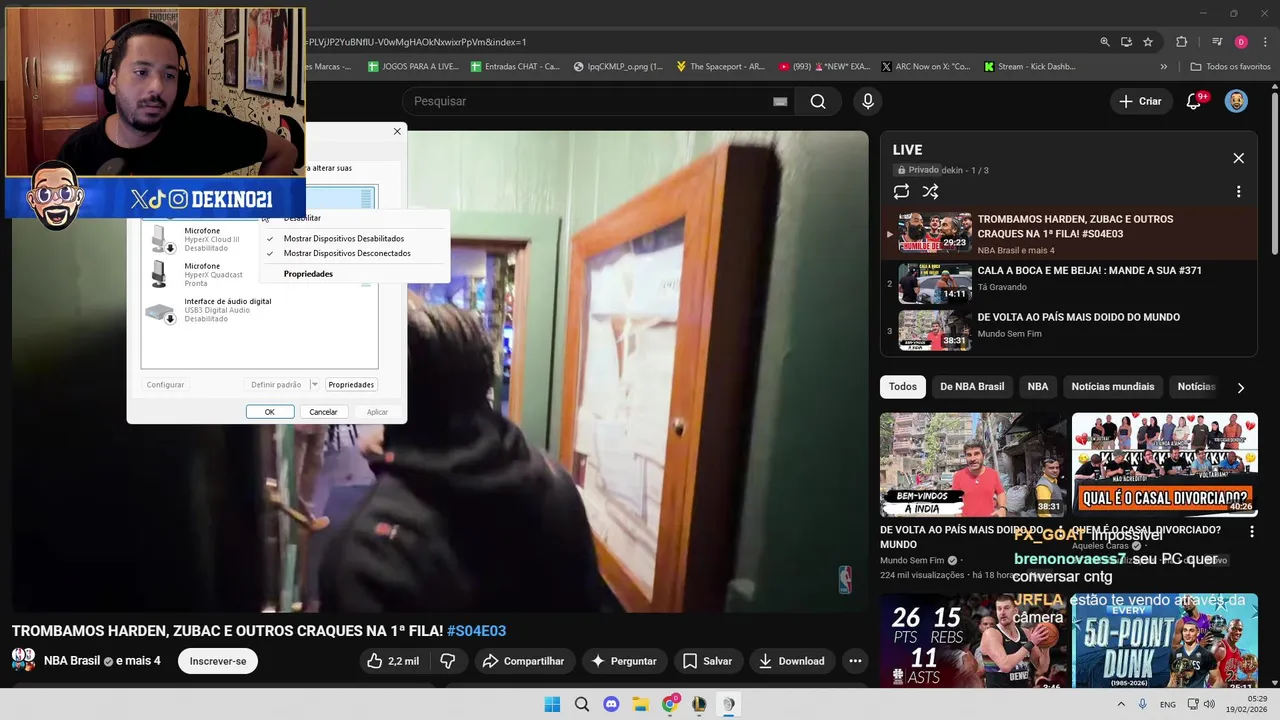Image resolution: width=1280 pixels, height=720 pixels.
Task: Open Definir padrão dropdown arrow
Action: pos(314,385)
